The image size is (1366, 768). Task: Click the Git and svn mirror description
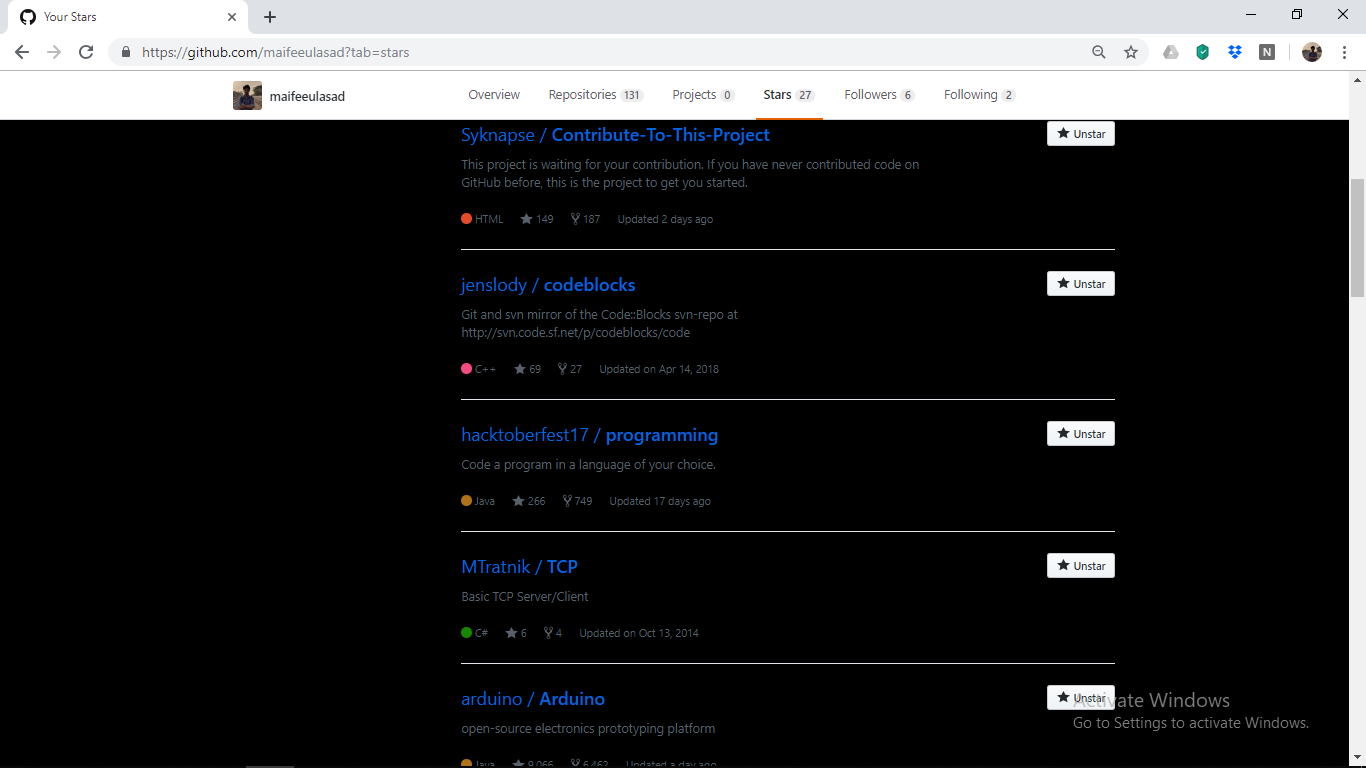point(599,324)
